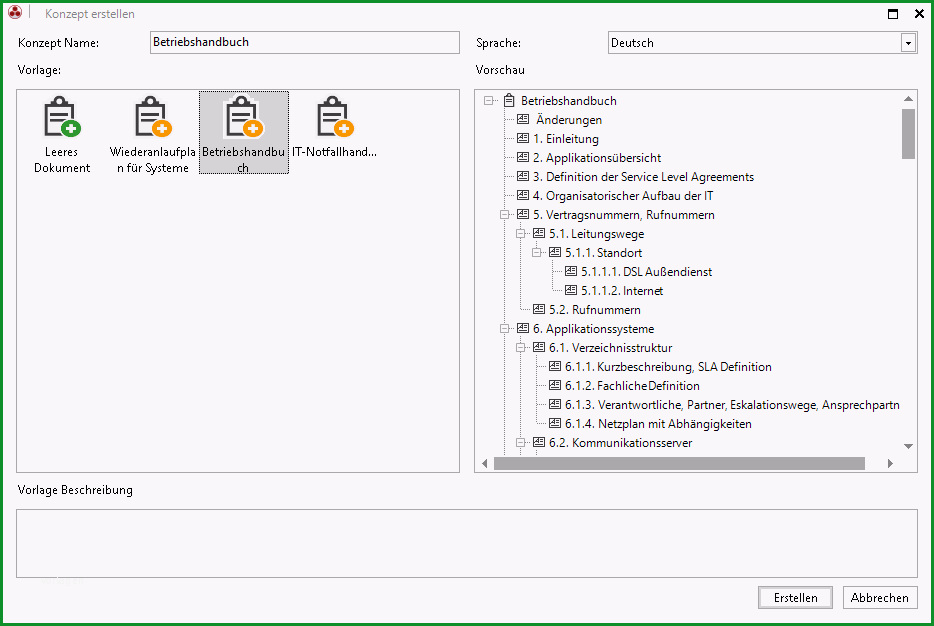Click the icon of 5. Vertragsnummern, Rufnummern
Image resolution: width=934 pixels, height=626 pixels.
click(523, 214)
